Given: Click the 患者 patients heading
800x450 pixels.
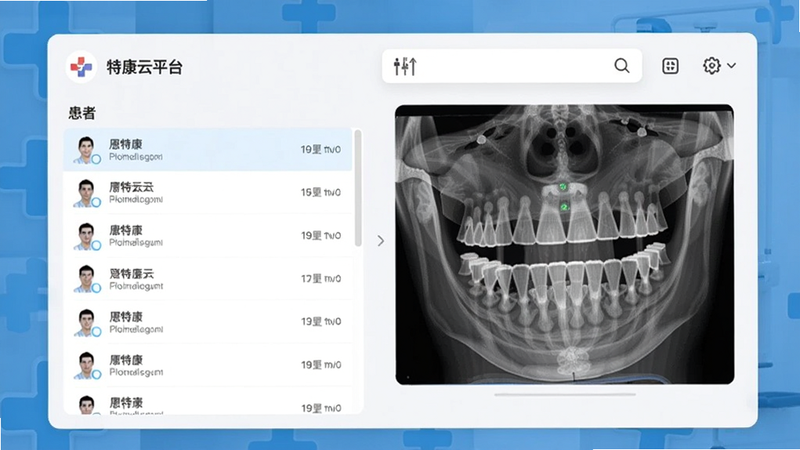Looking at the screenshot, I should (x=82, y=113).
